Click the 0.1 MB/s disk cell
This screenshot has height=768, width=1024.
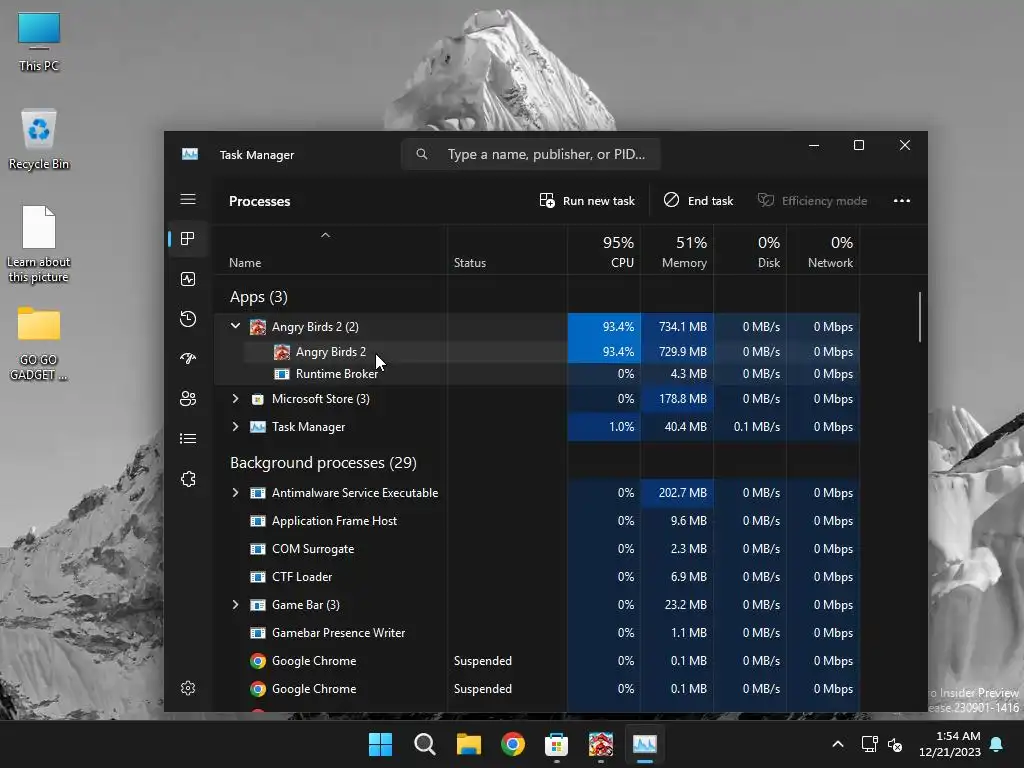pyautogui.click(x=750, y=427)
